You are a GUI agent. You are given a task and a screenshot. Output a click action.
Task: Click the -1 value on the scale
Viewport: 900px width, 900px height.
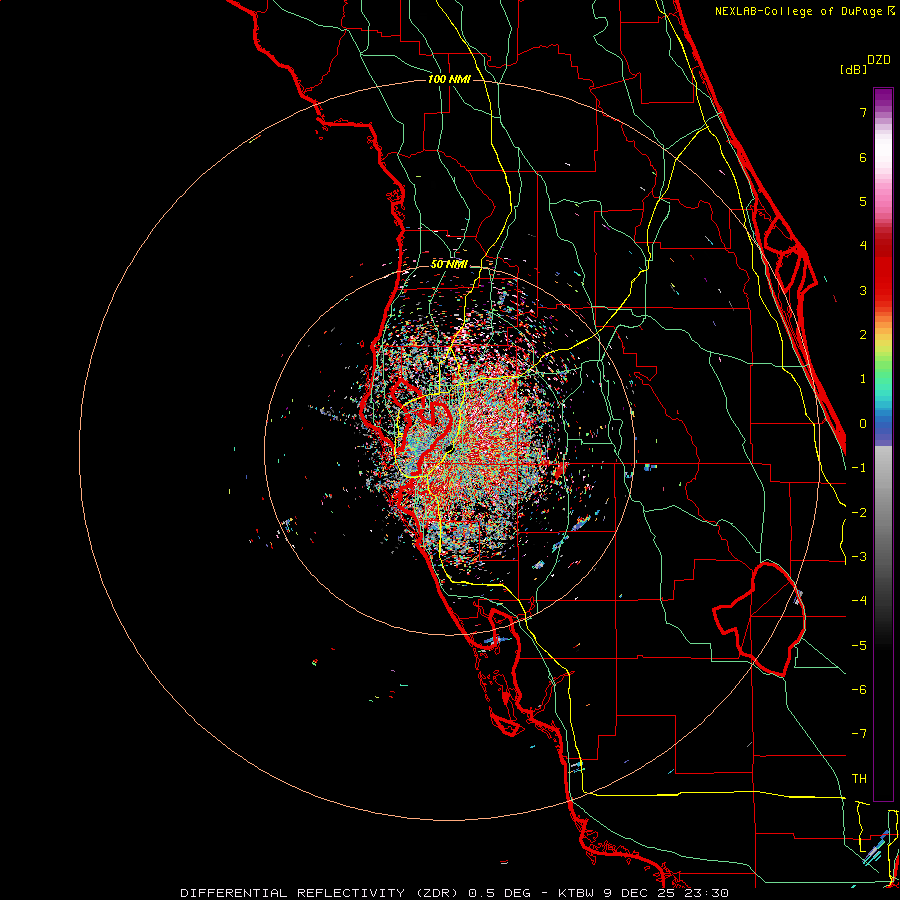click(859, 468)
